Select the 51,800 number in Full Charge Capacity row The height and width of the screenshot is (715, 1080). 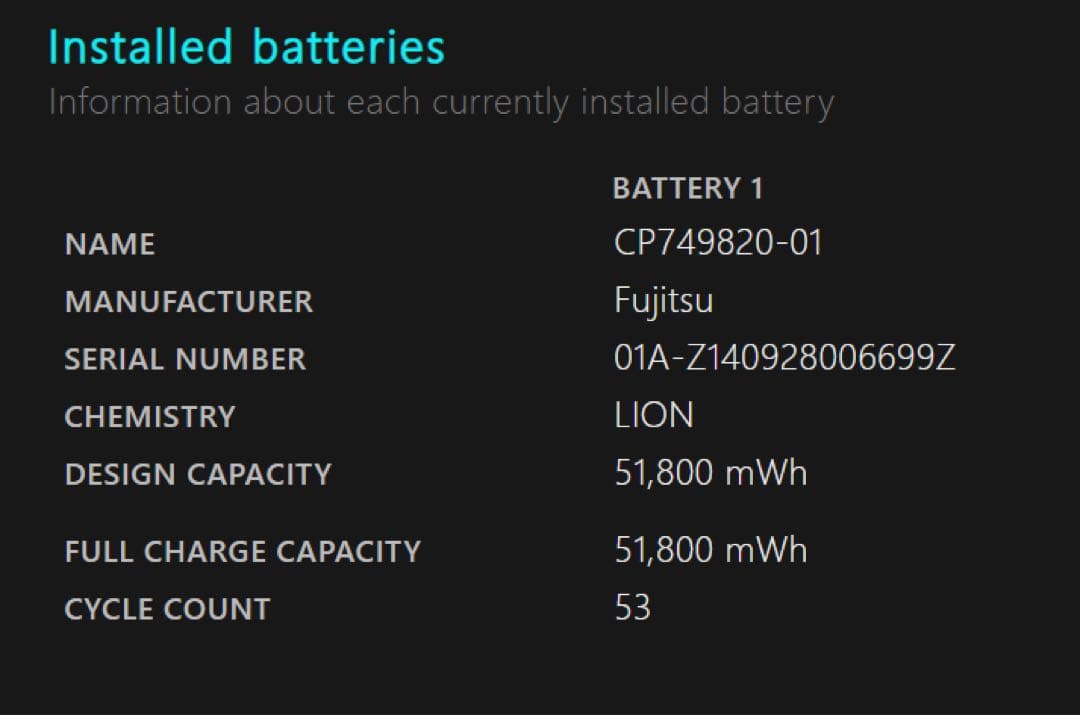coord(662,550)
